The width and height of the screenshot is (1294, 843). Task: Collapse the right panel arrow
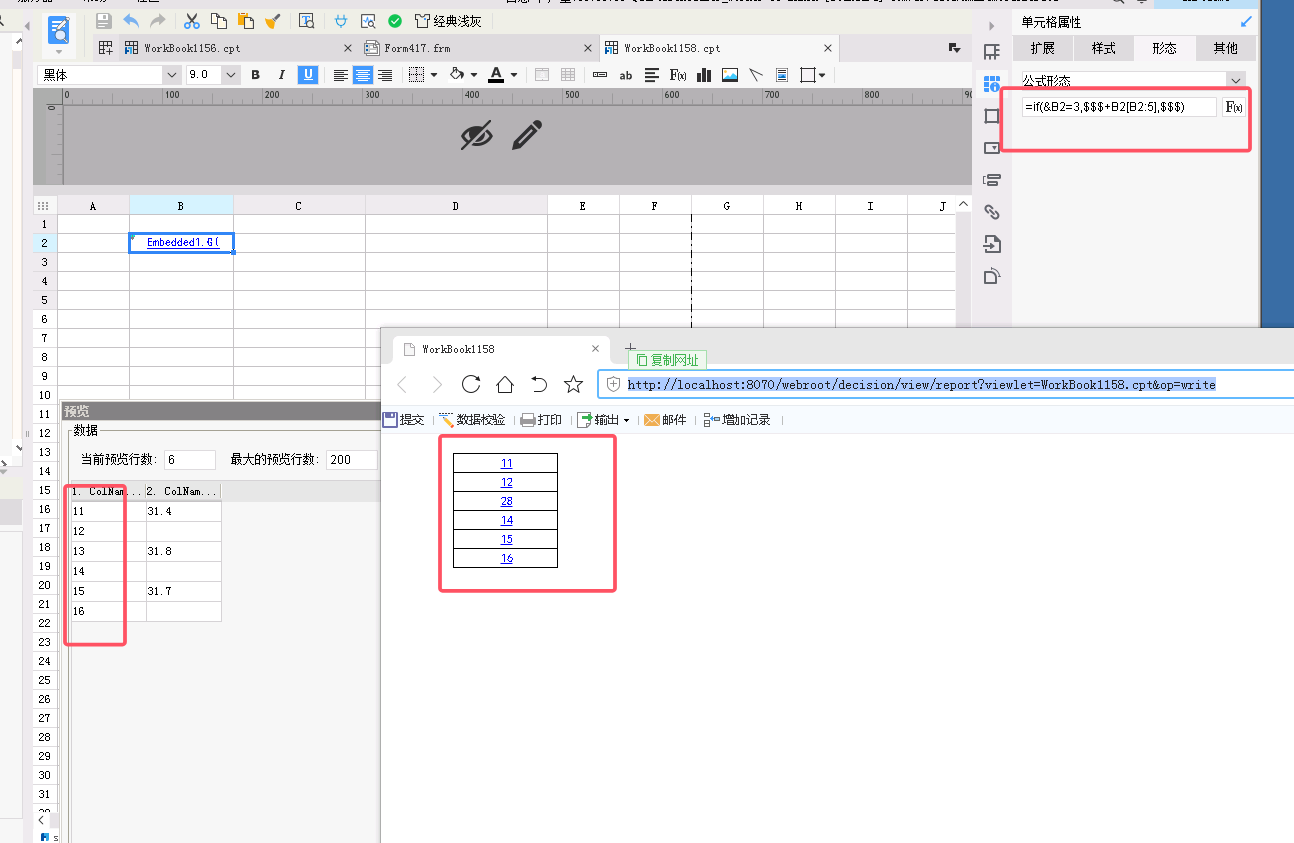pyautogui.click(x=992, y=25)
